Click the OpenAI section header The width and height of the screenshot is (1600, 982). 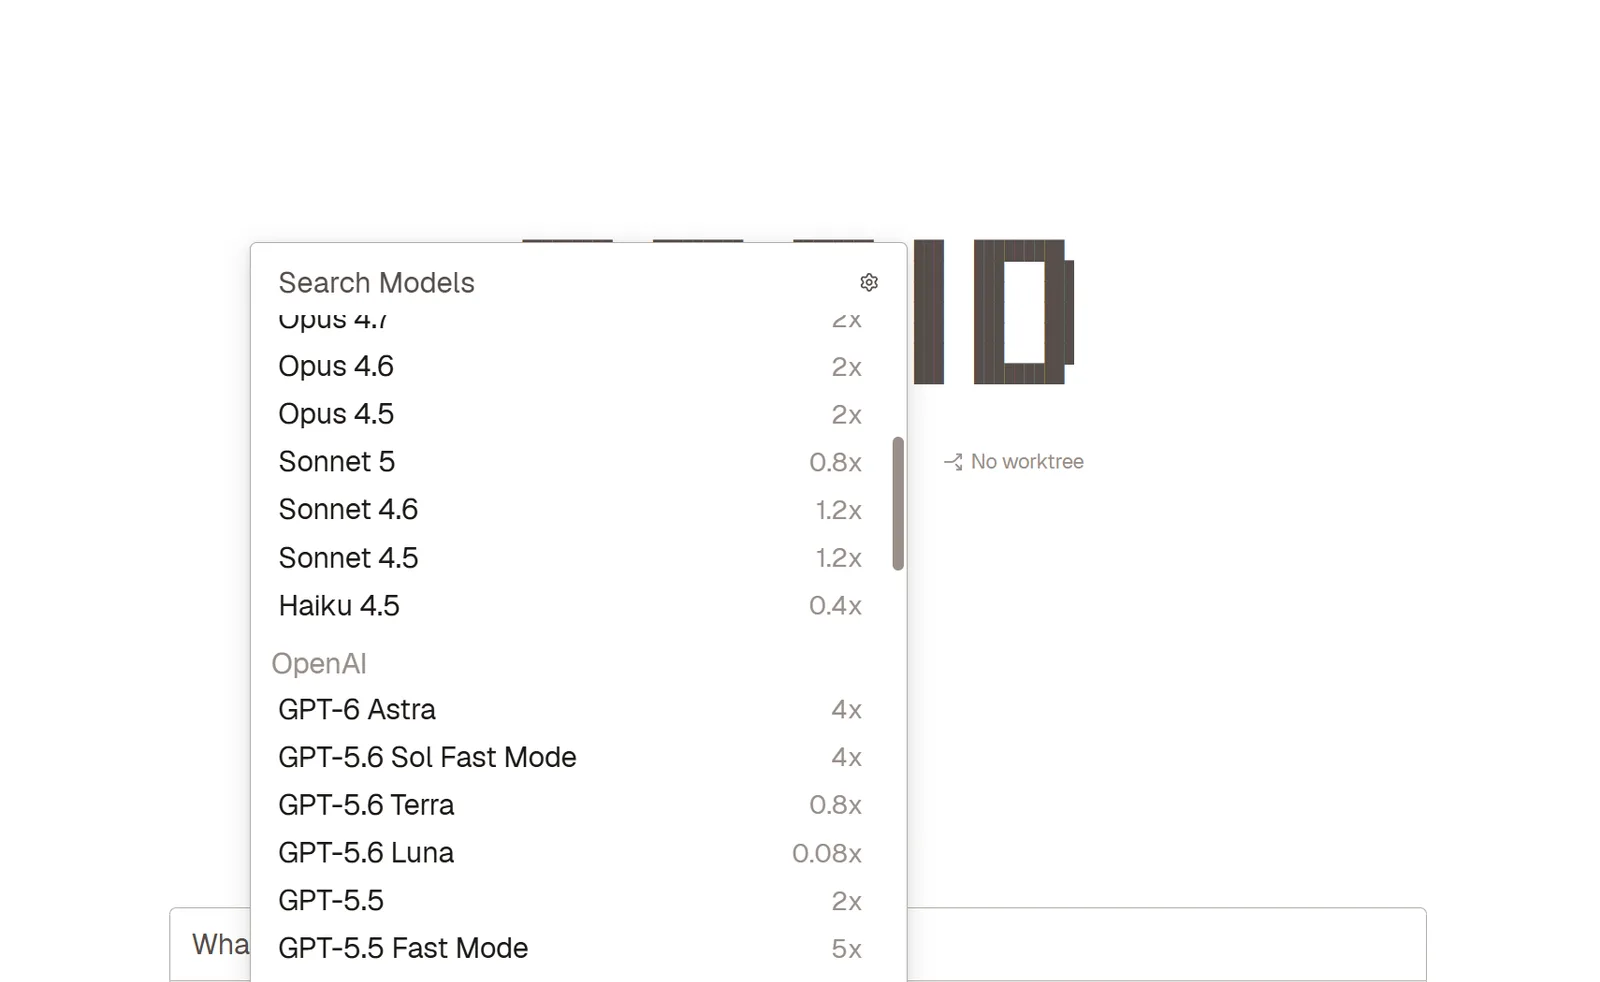319,664
